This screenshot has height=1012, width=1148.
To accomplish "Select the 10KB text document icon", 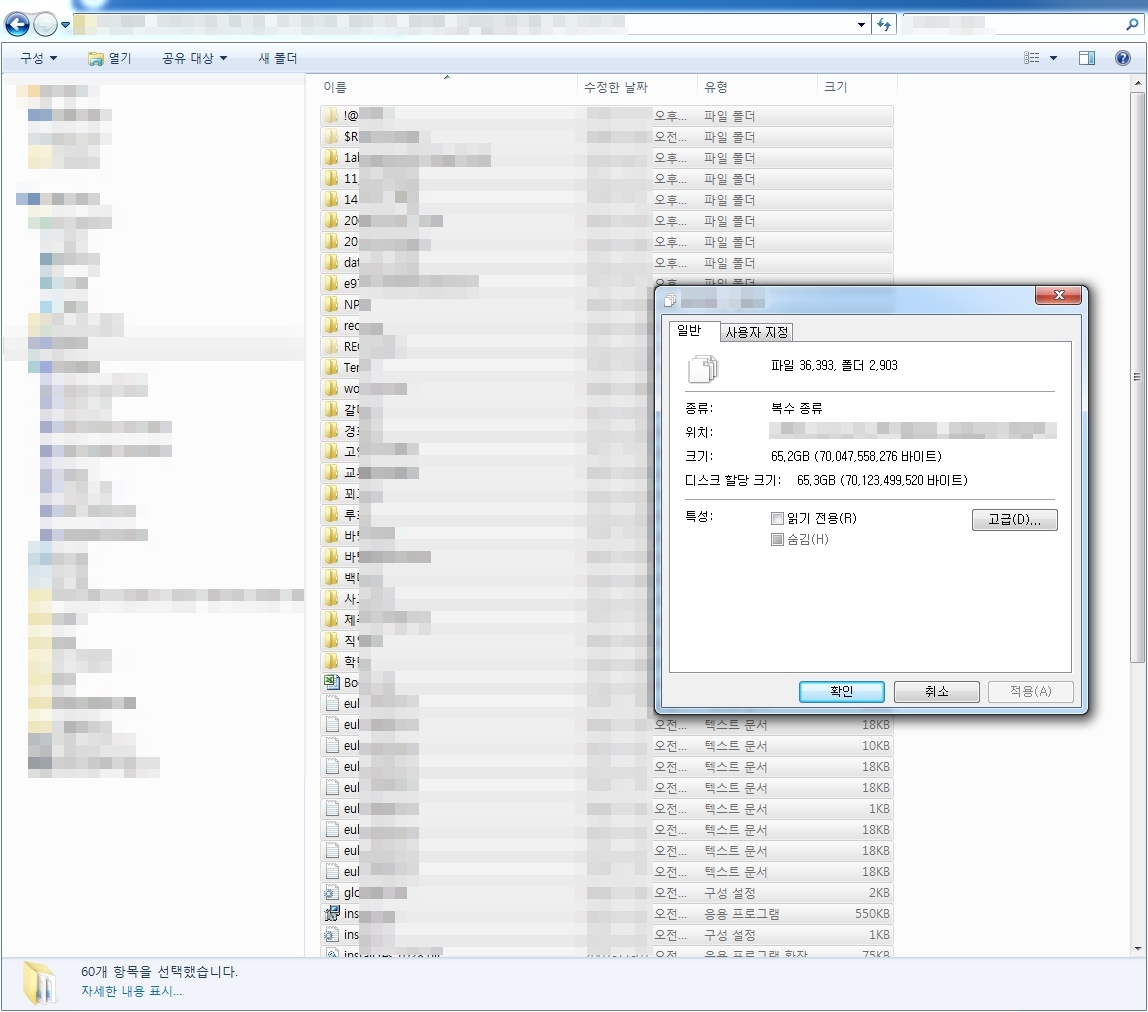I will [x=332, y=745].
